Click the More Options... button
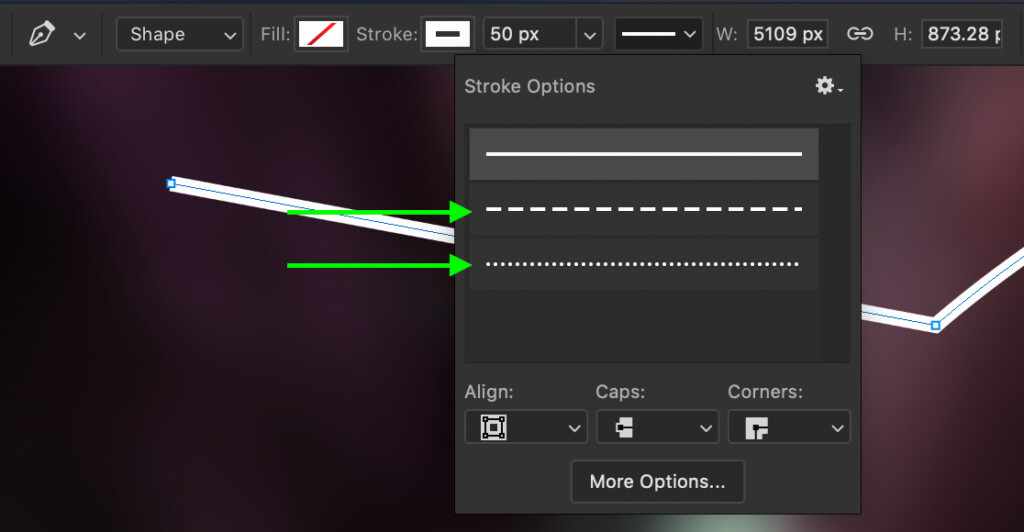This screenshot has width=1024, height=532. [658, 482]
